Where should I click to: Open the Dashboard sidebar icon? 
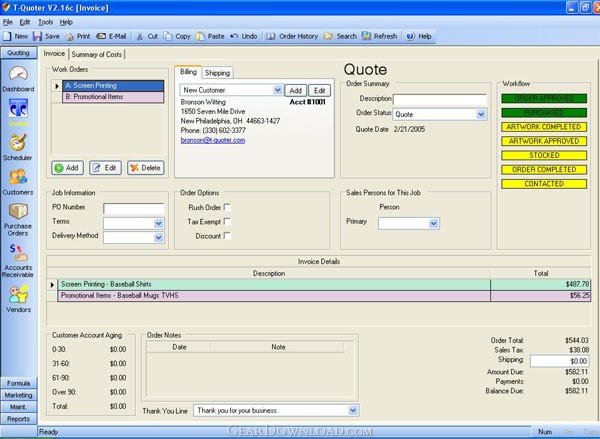[x=18, y=74]
